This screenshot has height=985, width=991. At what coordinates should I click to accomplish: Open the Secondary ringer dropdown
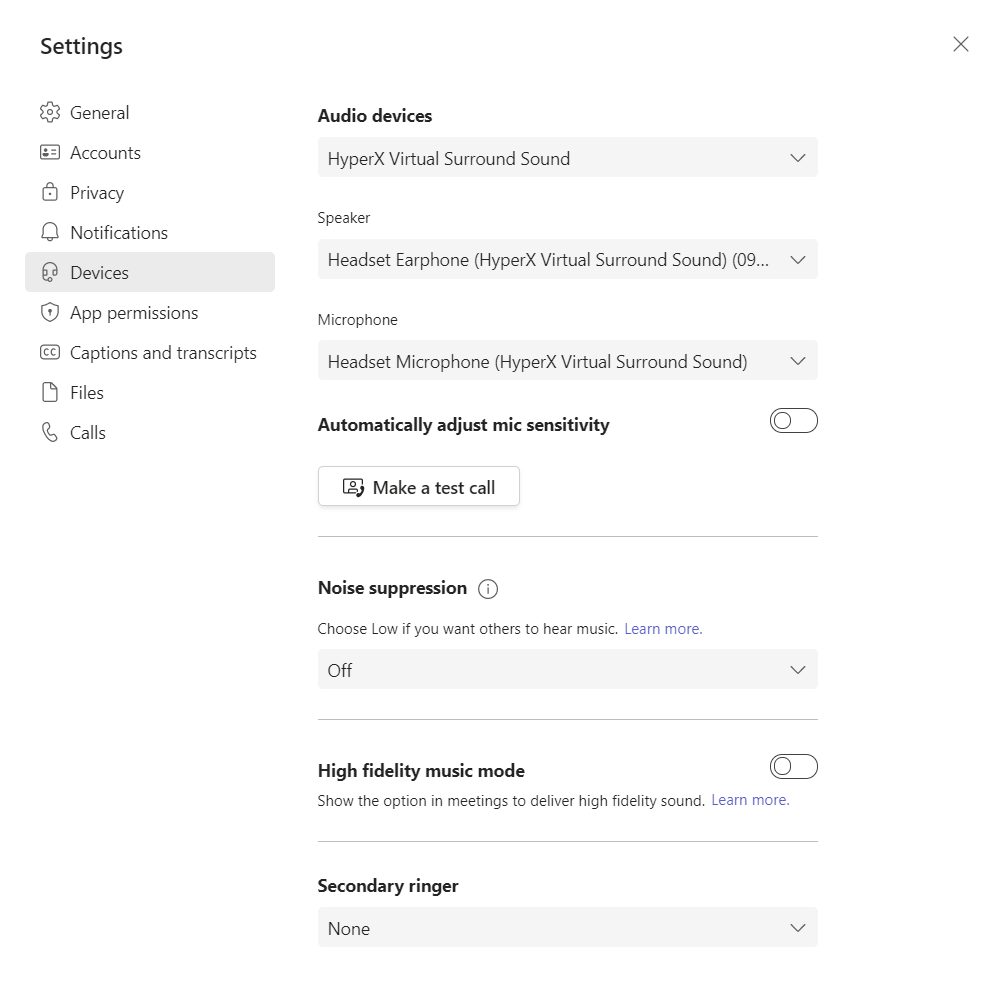pos(567,928)
